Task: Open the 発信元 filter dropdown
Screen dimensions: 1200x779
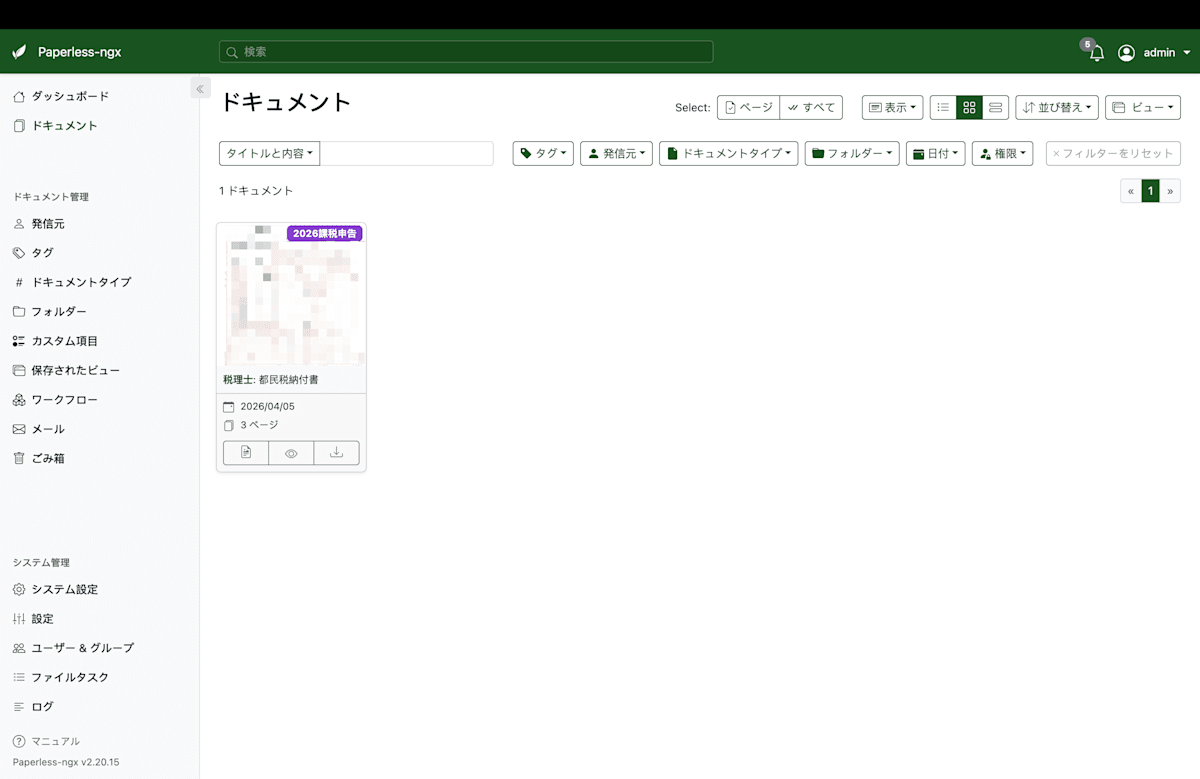Action: 616,154
